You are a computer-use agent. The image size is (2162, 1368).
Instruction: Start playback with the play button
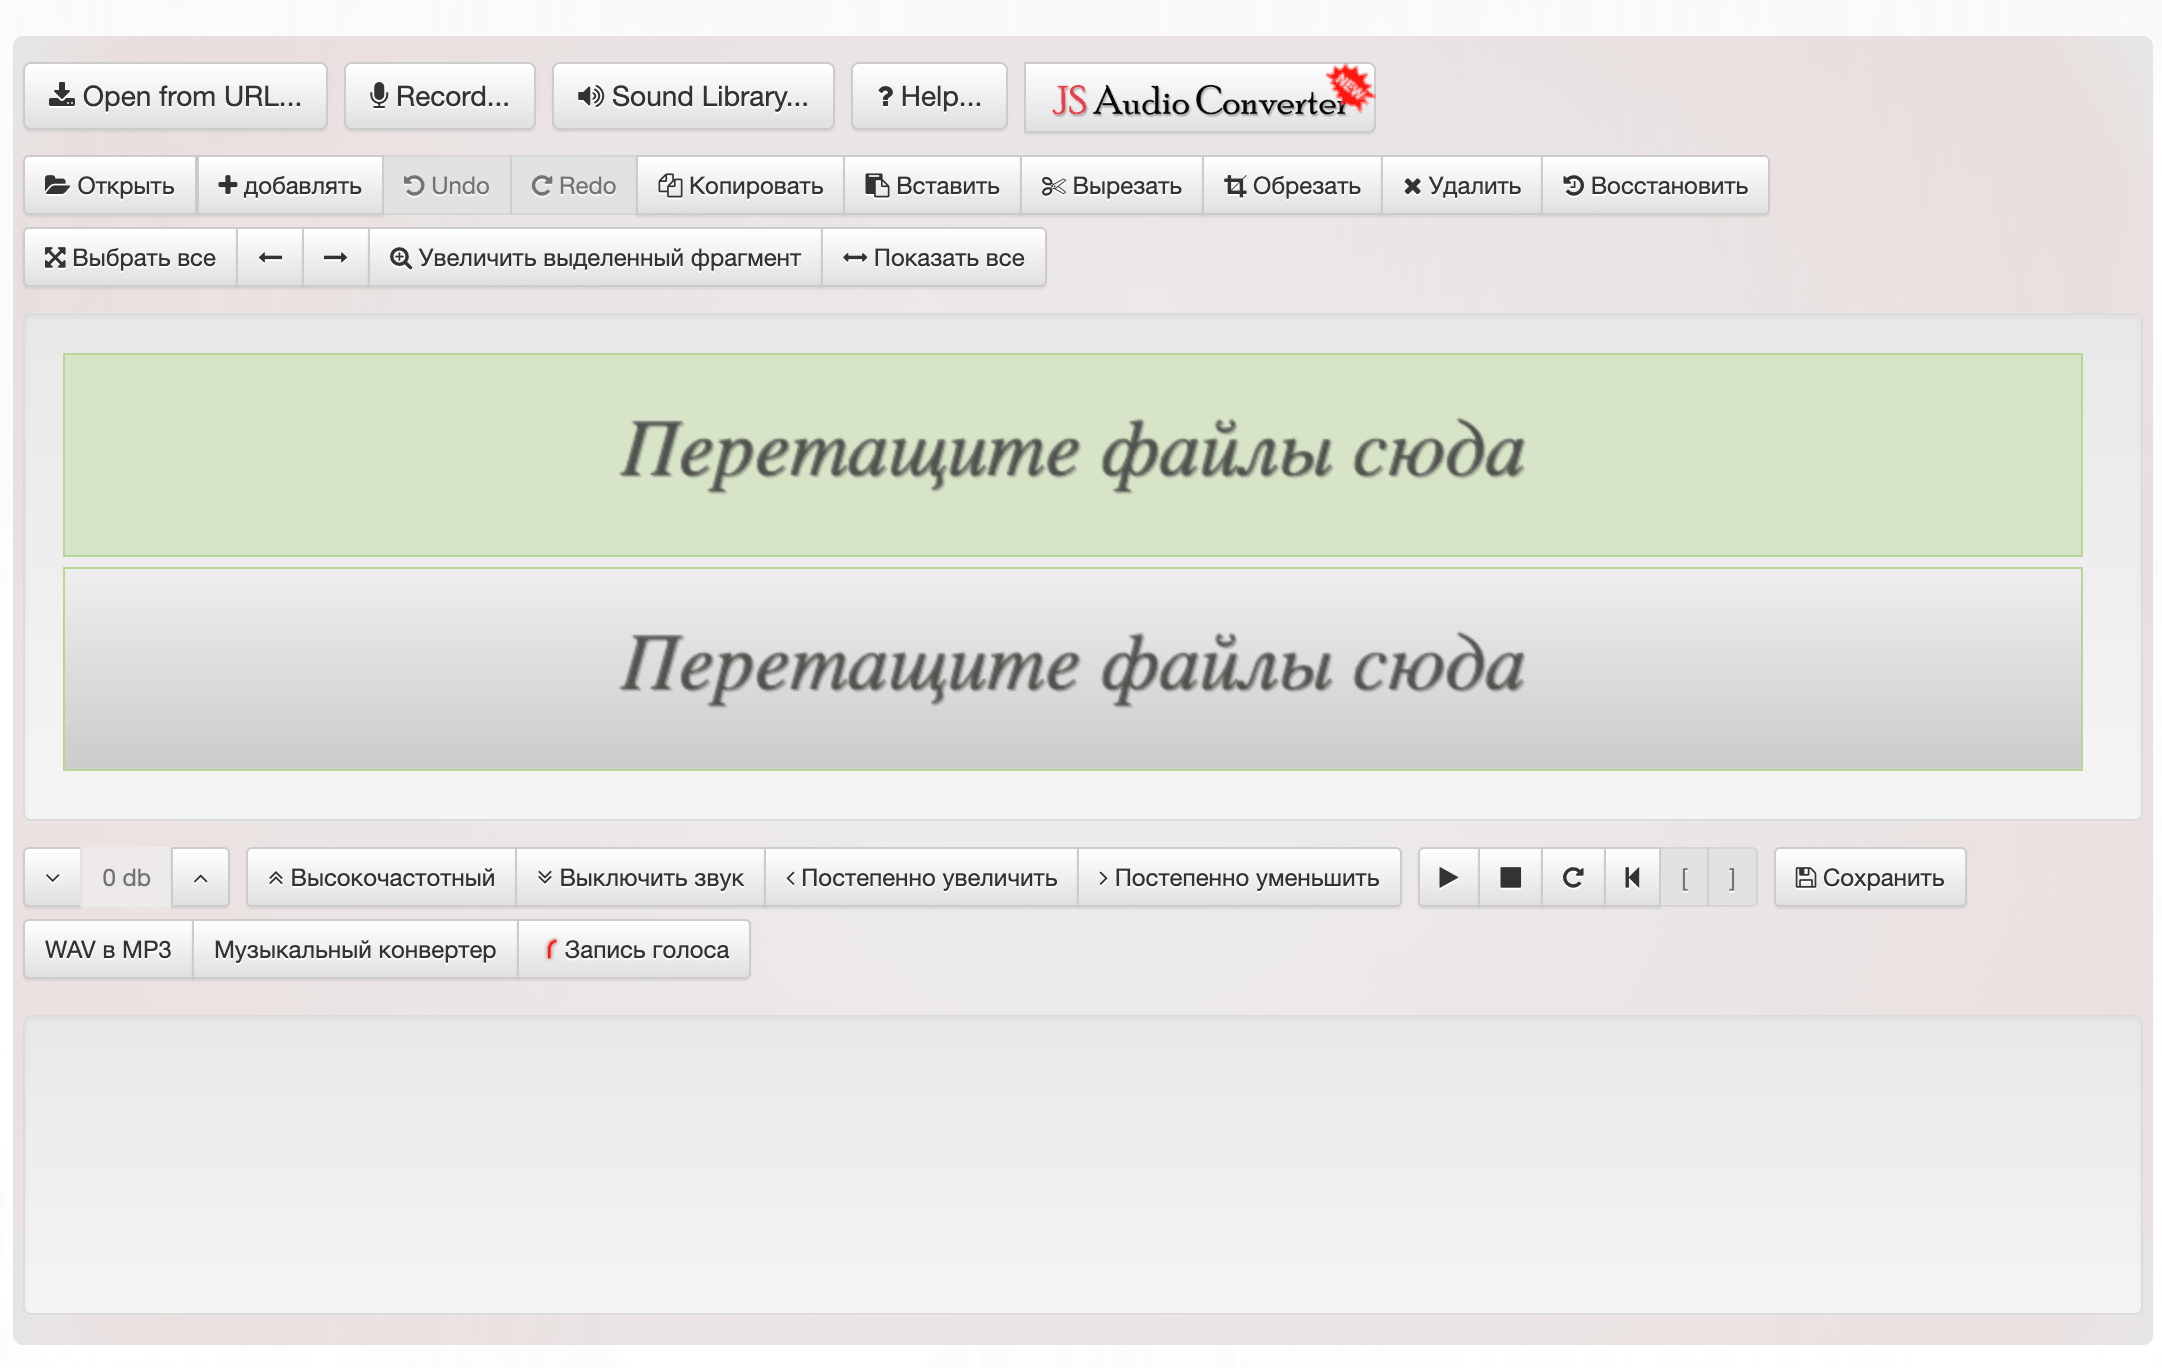coord(1448,878)
